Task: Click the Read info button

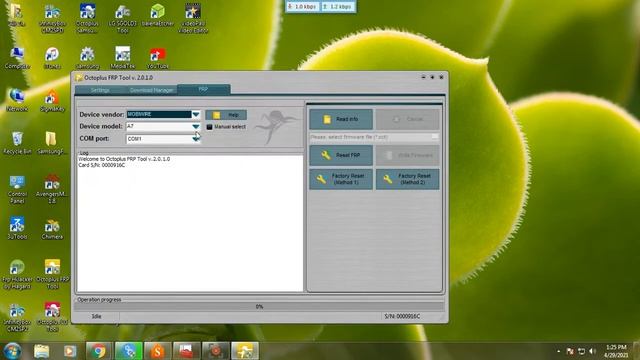Action: pos(341,119)
